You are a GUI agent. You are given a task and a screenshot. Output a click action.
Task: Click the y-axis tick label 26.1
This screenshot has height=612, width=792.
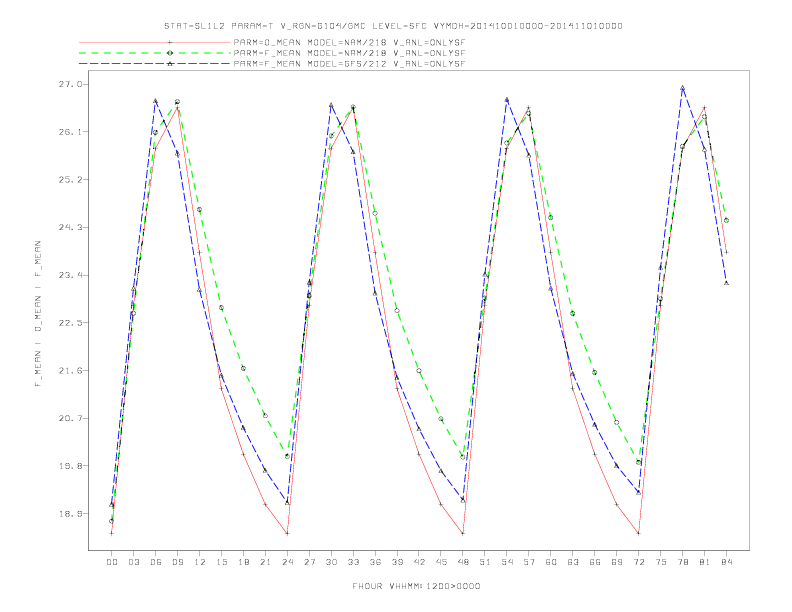tap(71, 132)
